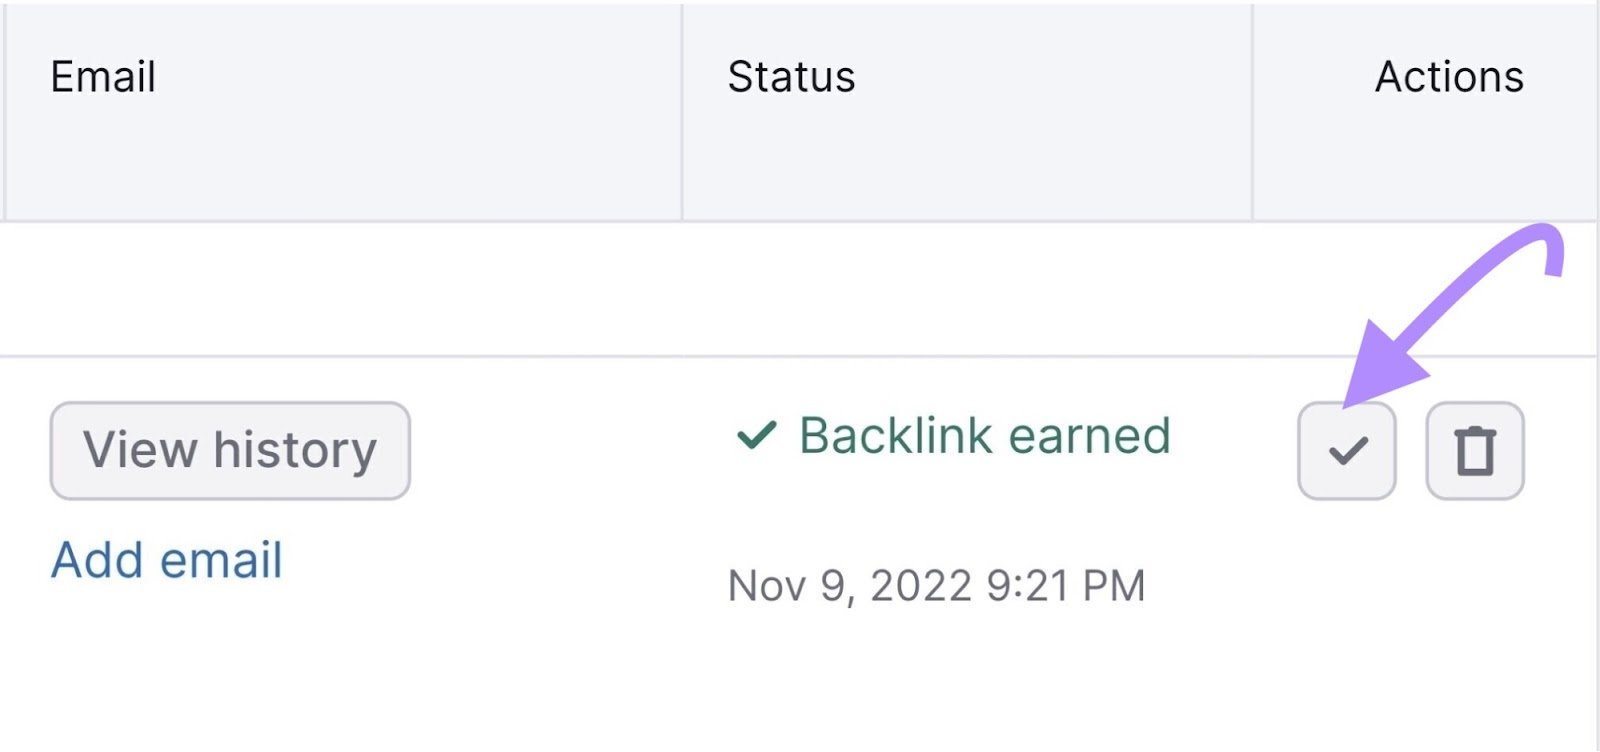Select the Nov 9, 2022 timestamp text
Viewport: 1600px width, 752px height.
click(x=935, y=585)
